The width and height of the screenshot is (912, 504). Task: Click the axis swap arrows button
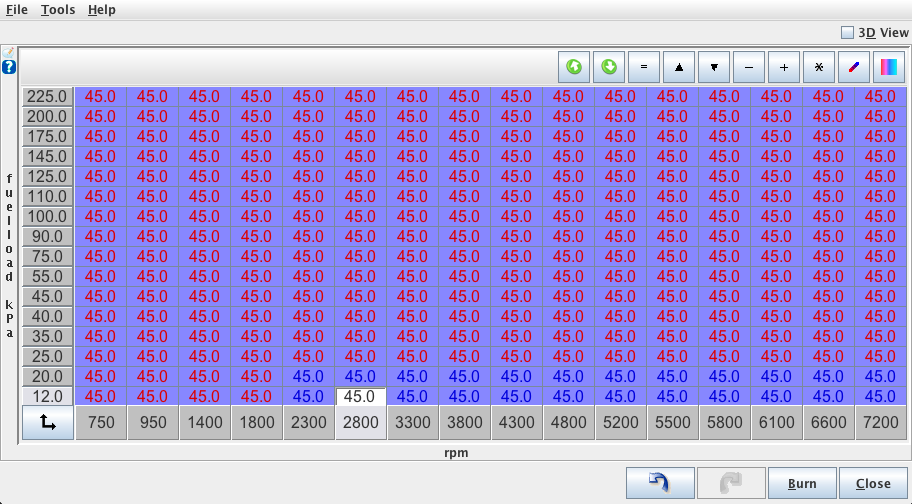(x=48, y=423)
